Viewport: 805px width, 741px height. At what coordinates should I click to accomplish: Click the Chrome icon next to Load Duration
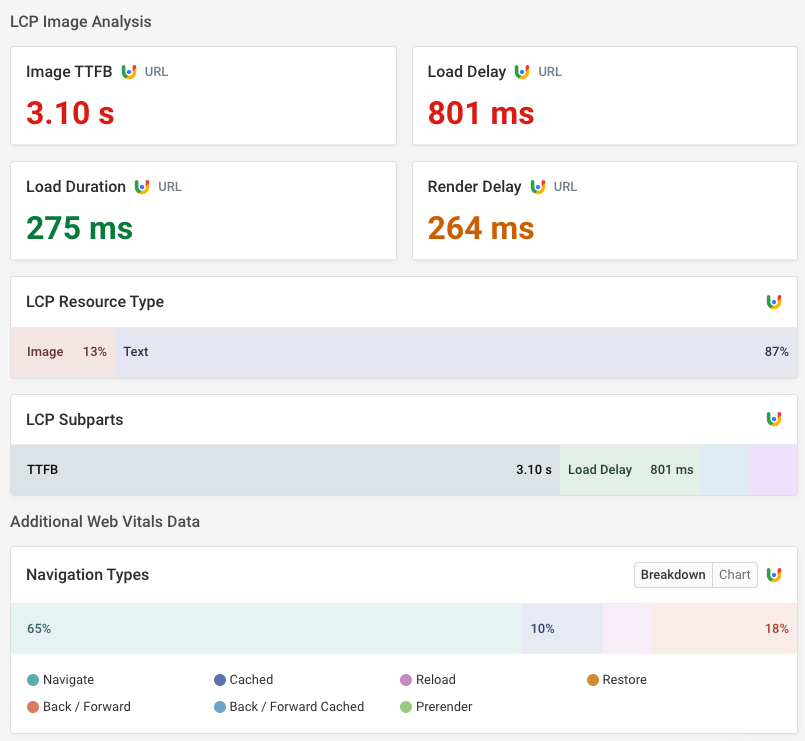tap(140, 186)
